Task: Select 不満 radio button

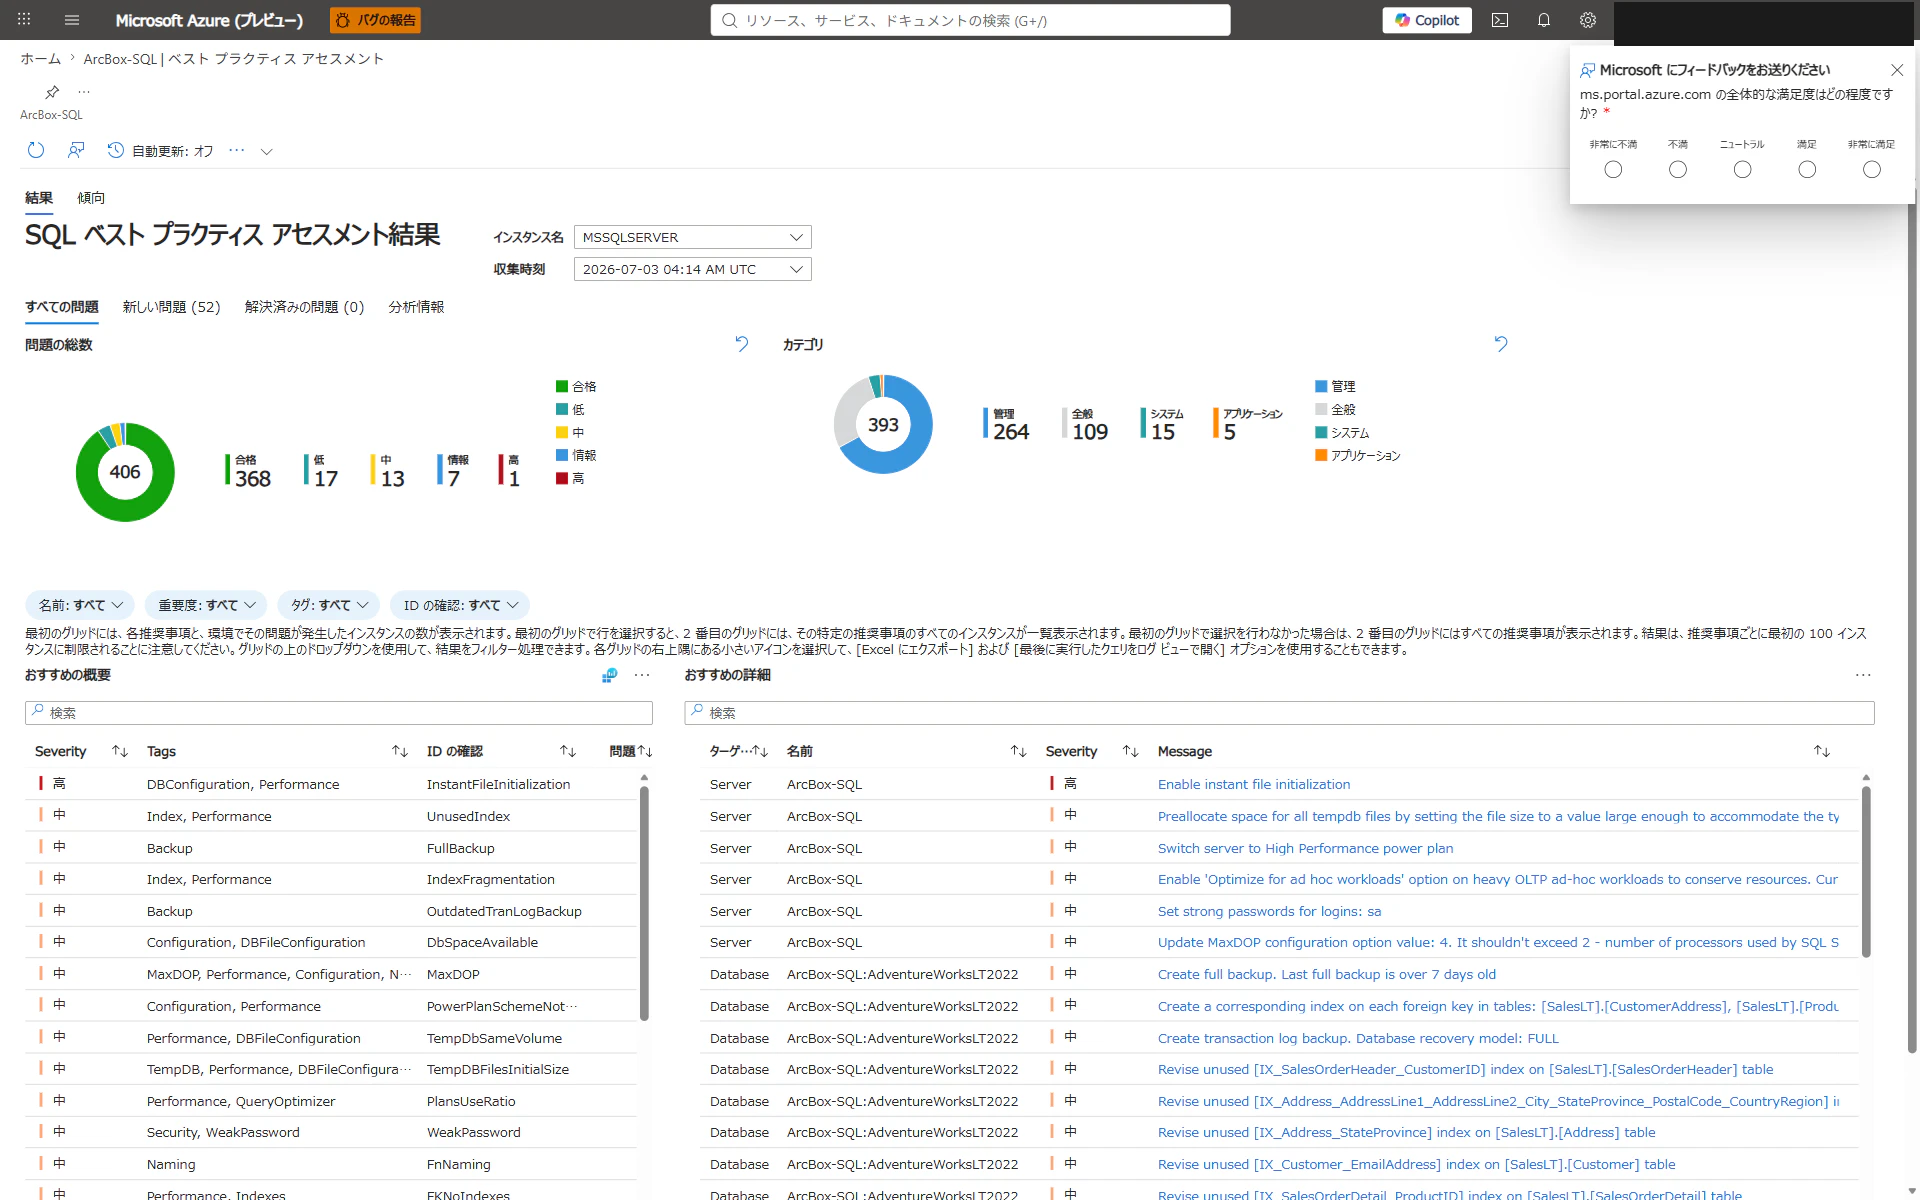Action: (x=1678, y=170)
